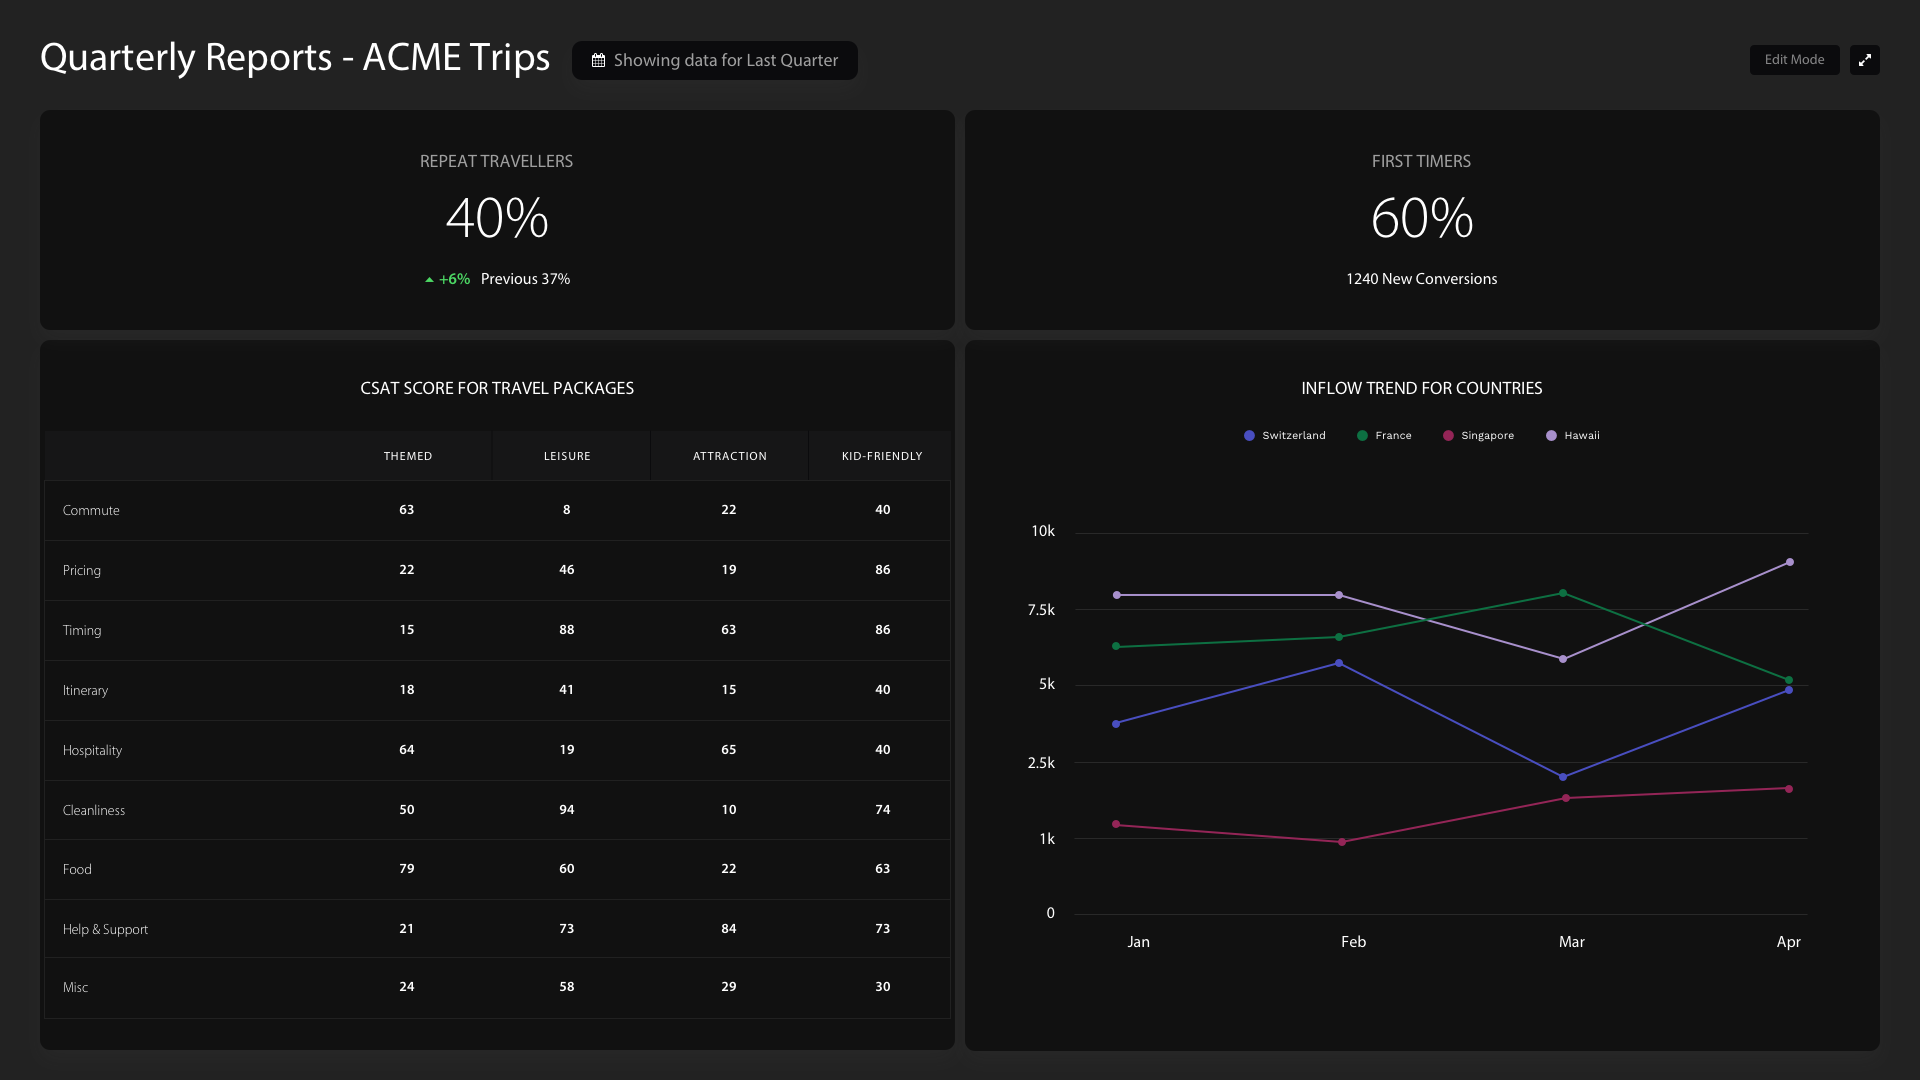The height and width of the screenshot is (1080, 1920).
Task: Click Hawaii data point for Apr
Action: 1789,562
